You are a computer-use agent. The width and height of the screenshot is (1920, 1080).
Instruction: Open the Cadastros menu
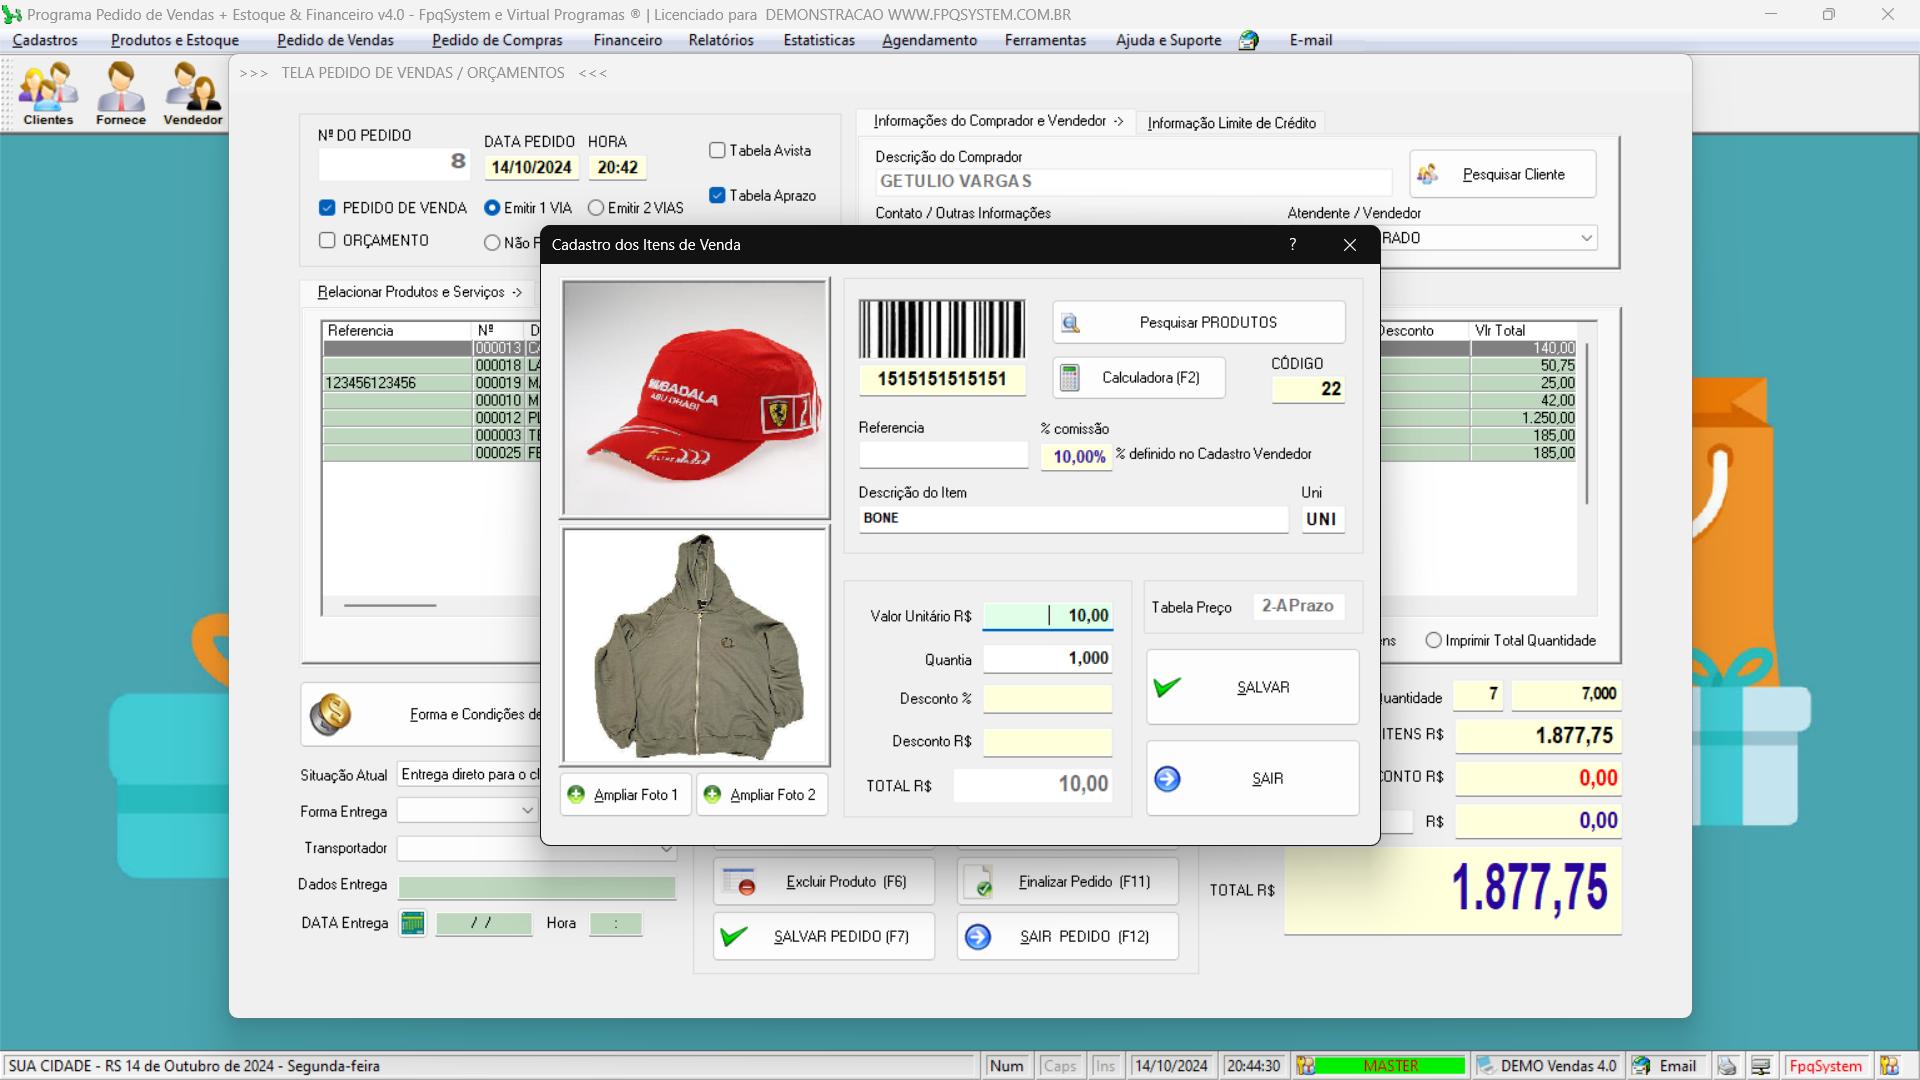(x=45, y=40)
